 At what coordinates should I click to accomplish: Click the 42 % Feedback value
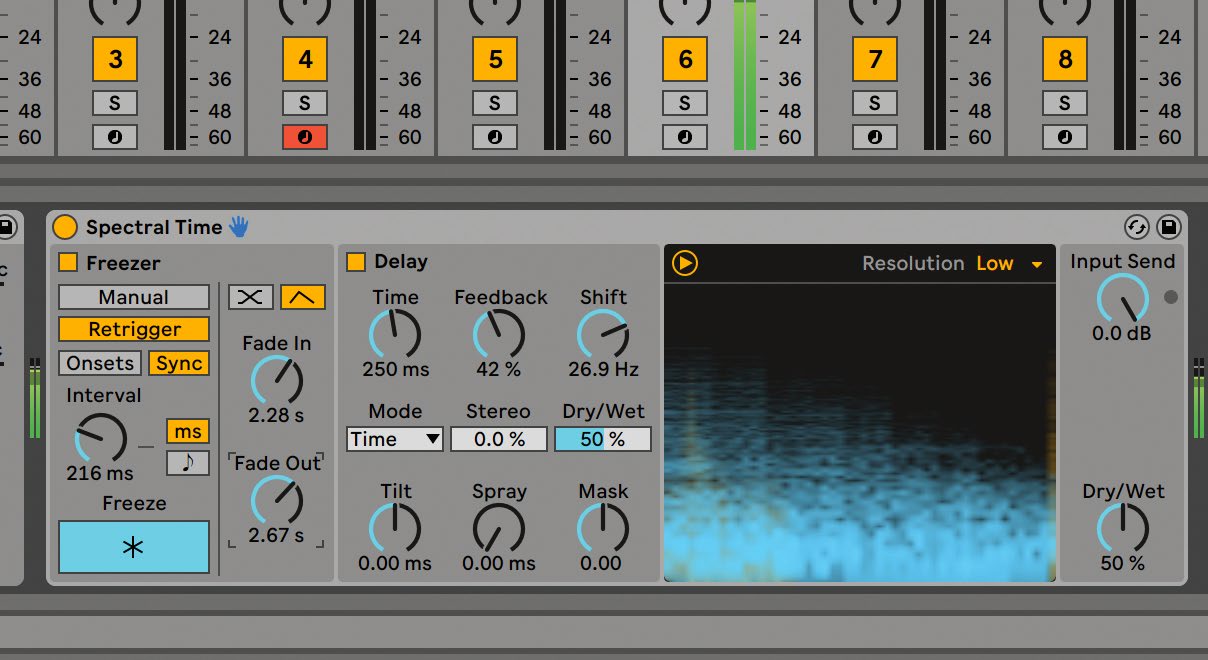point(499,369)
